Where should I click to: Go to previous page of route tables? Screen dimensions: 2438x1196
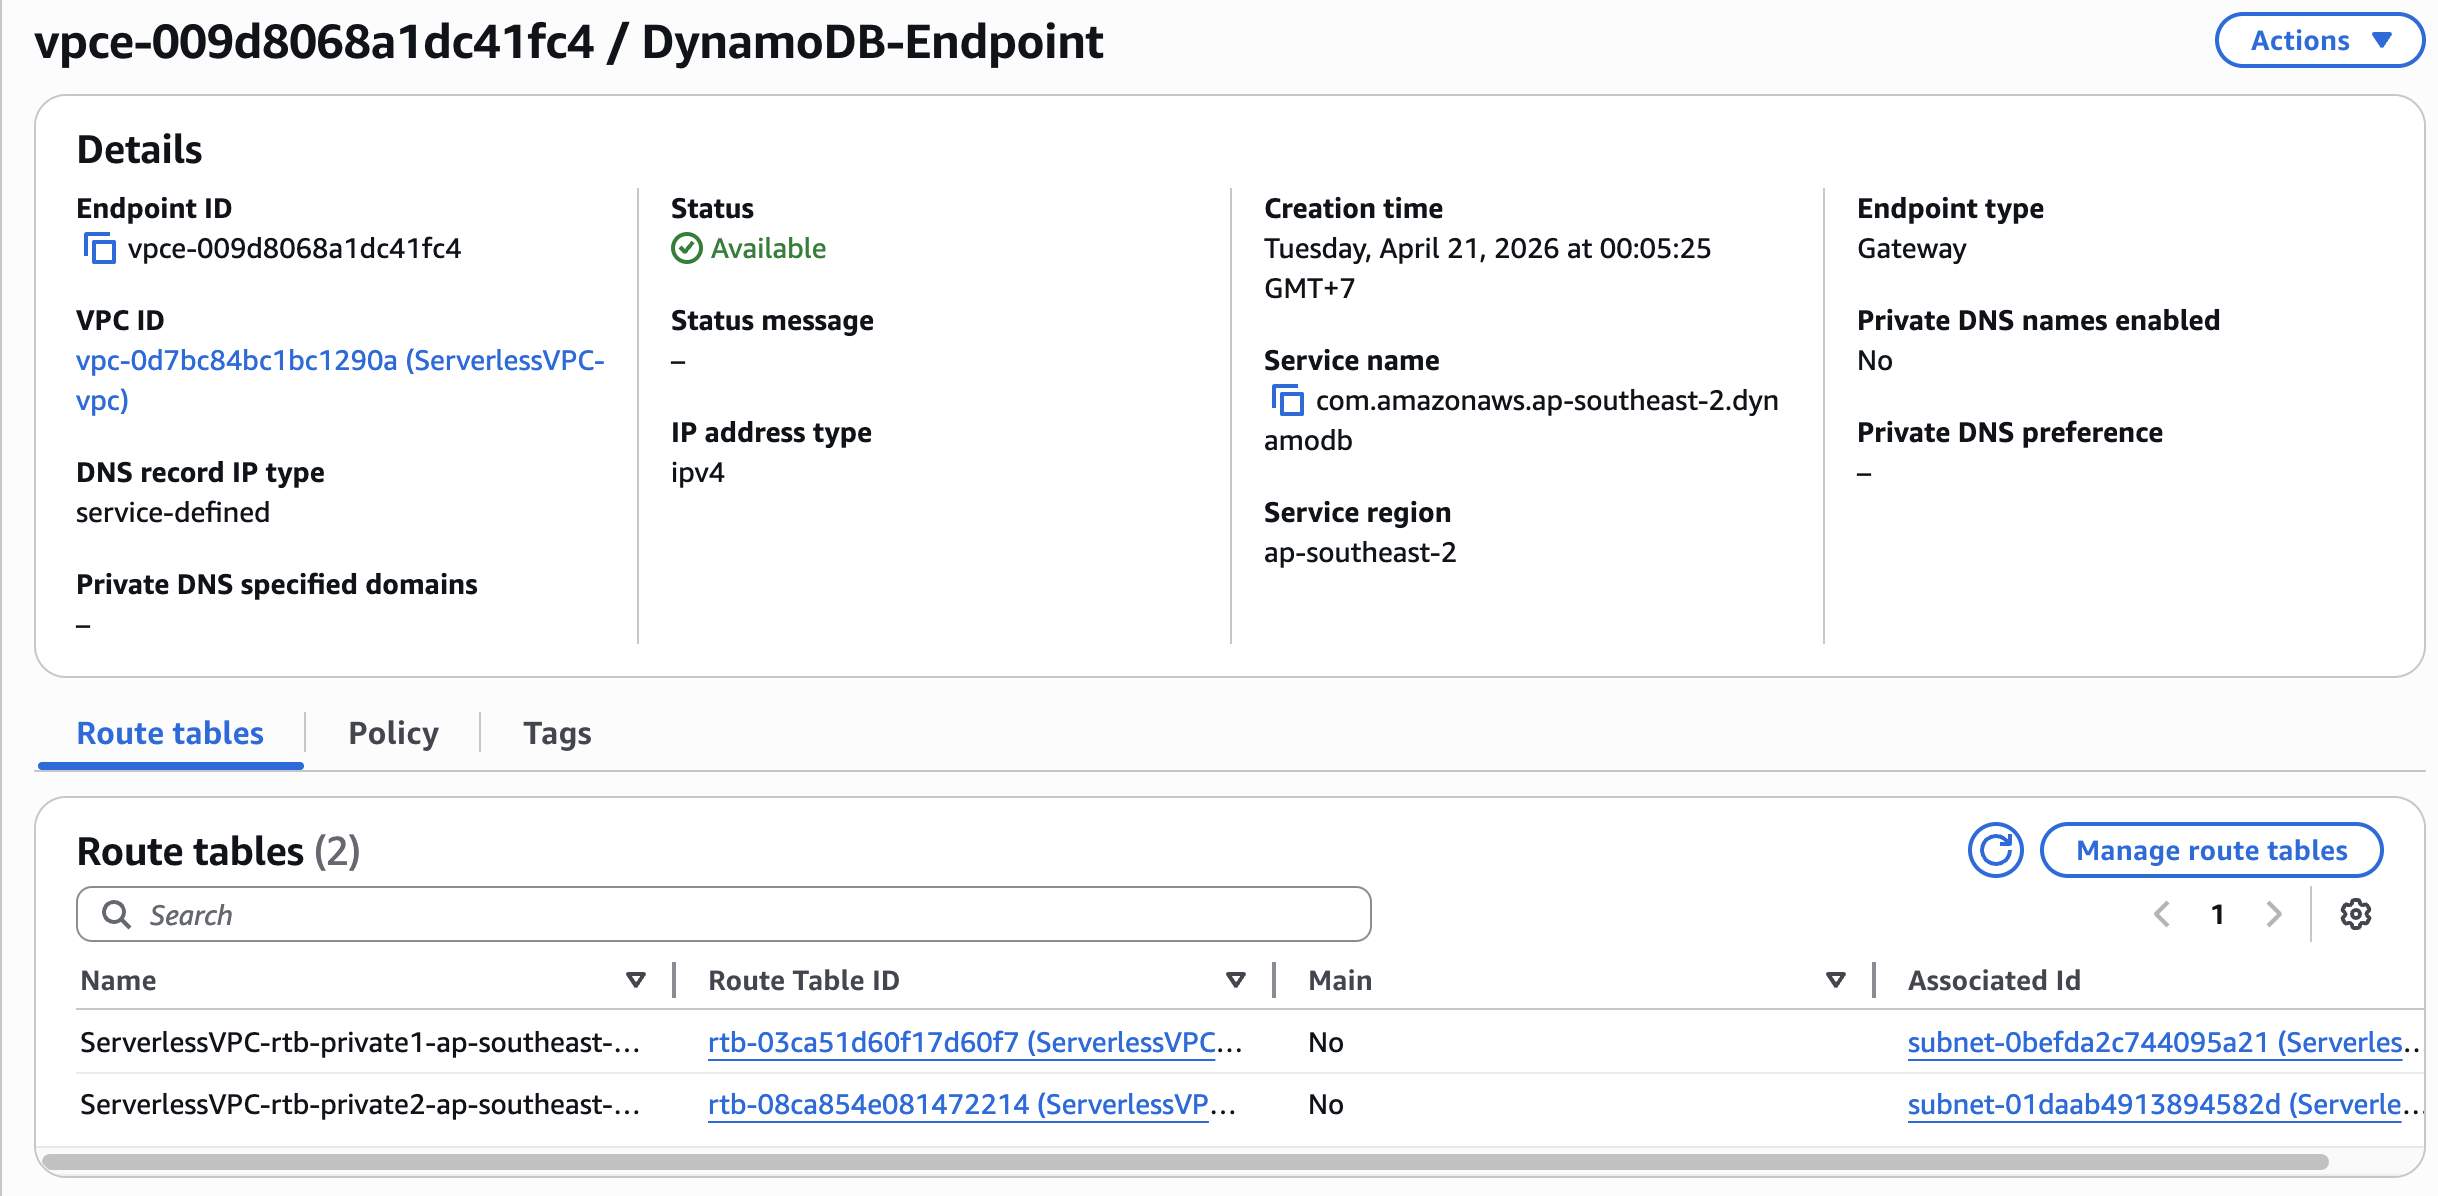(2163, 914)
